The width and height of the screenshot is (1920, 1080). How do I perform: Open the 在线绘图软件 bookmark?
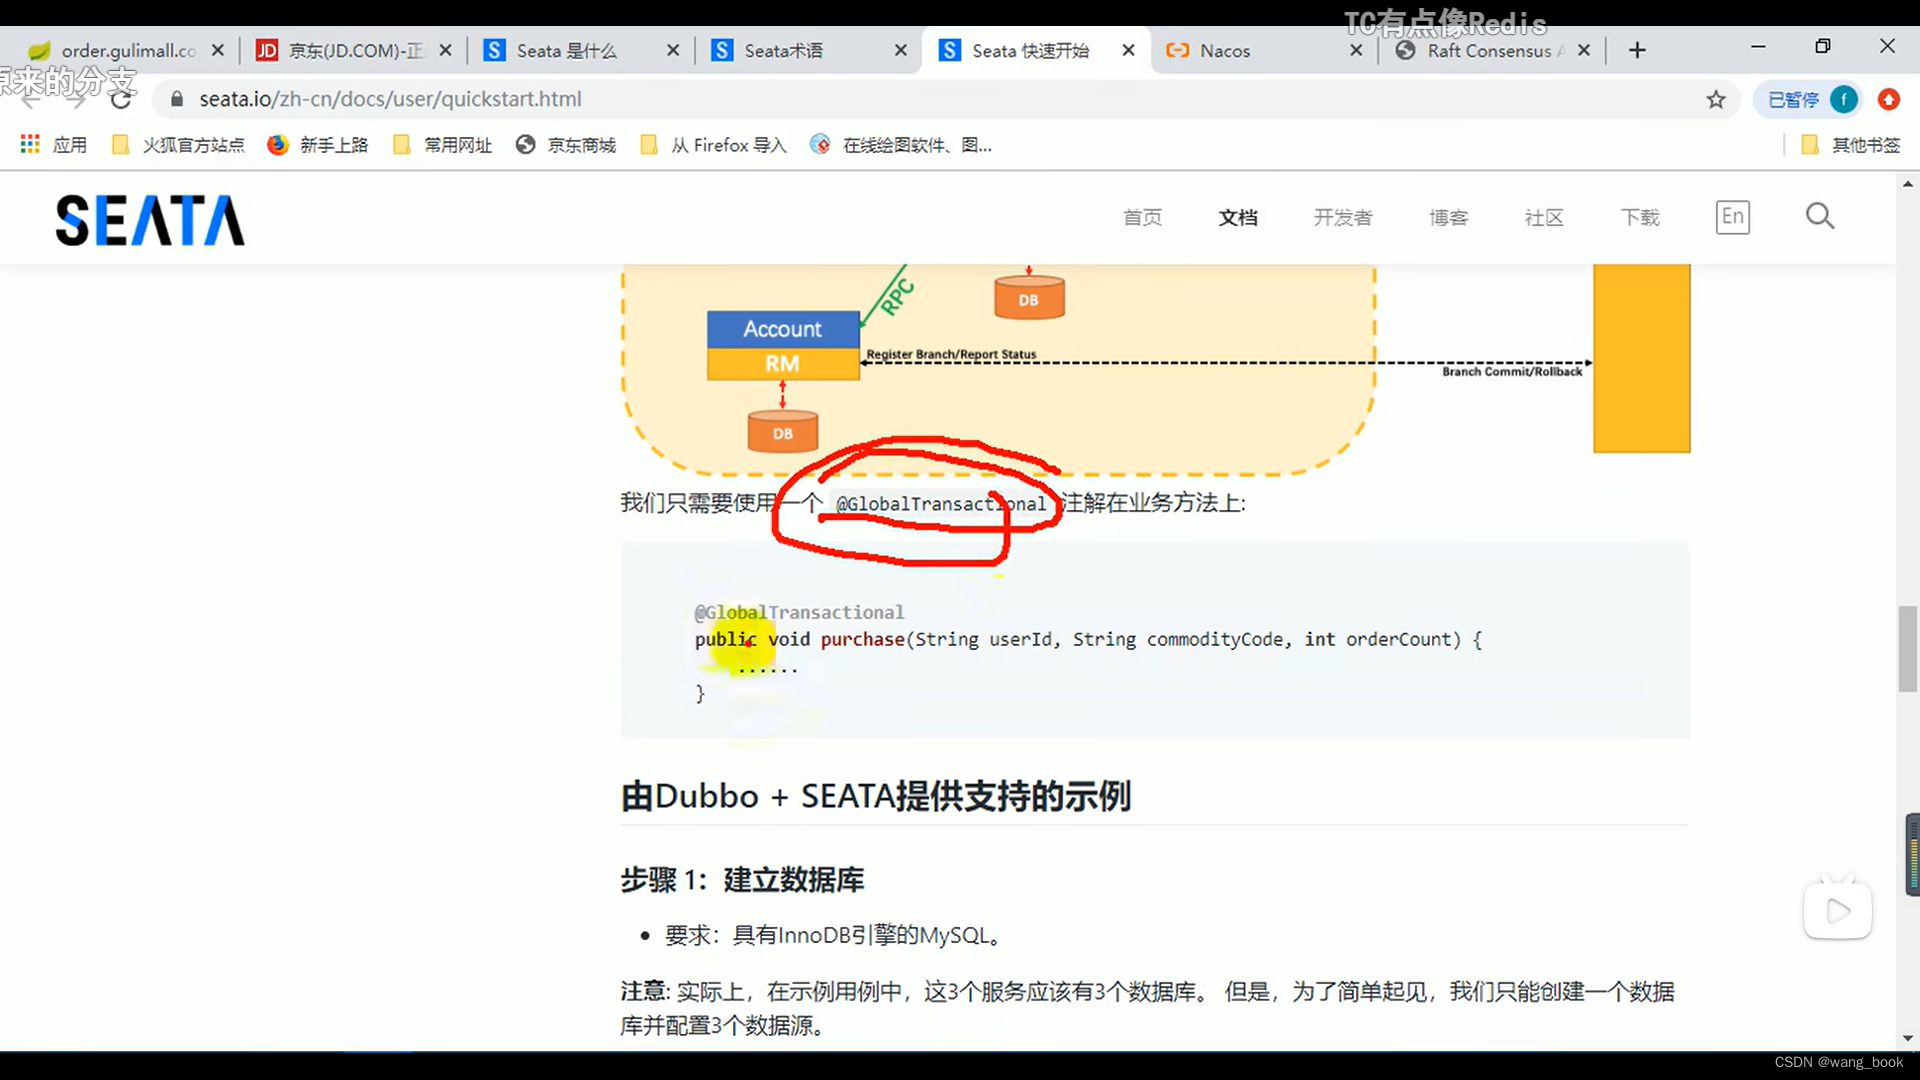point(901,145)
